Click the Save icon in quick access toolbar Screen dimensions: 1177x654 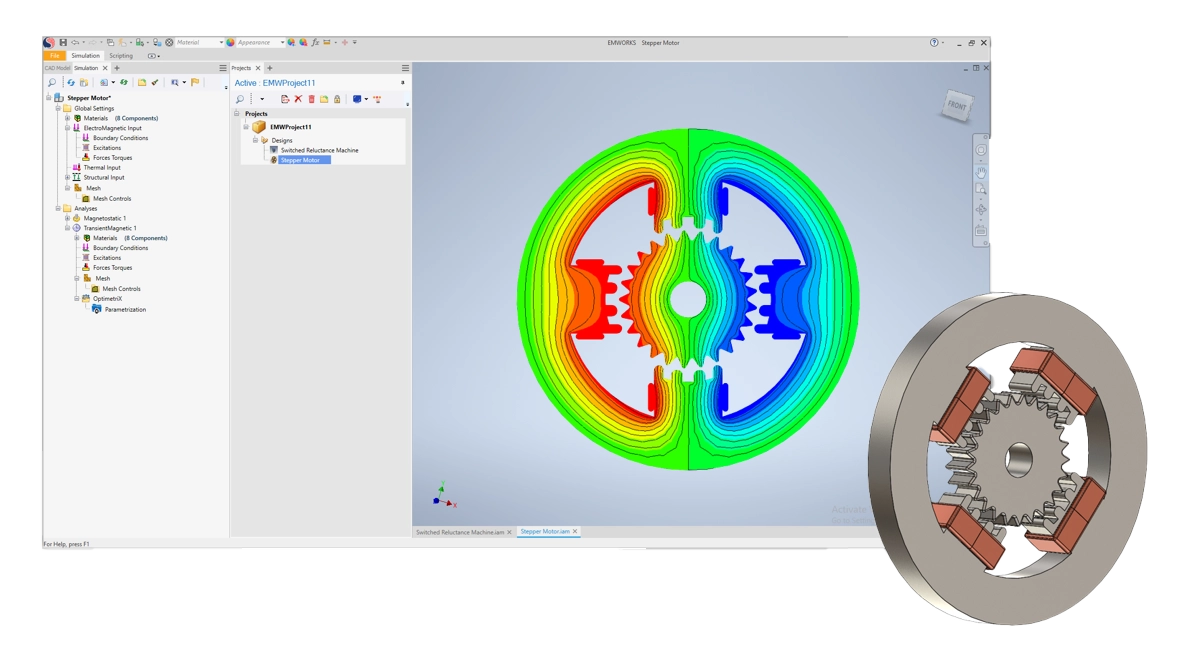click(x=63, y=42)
